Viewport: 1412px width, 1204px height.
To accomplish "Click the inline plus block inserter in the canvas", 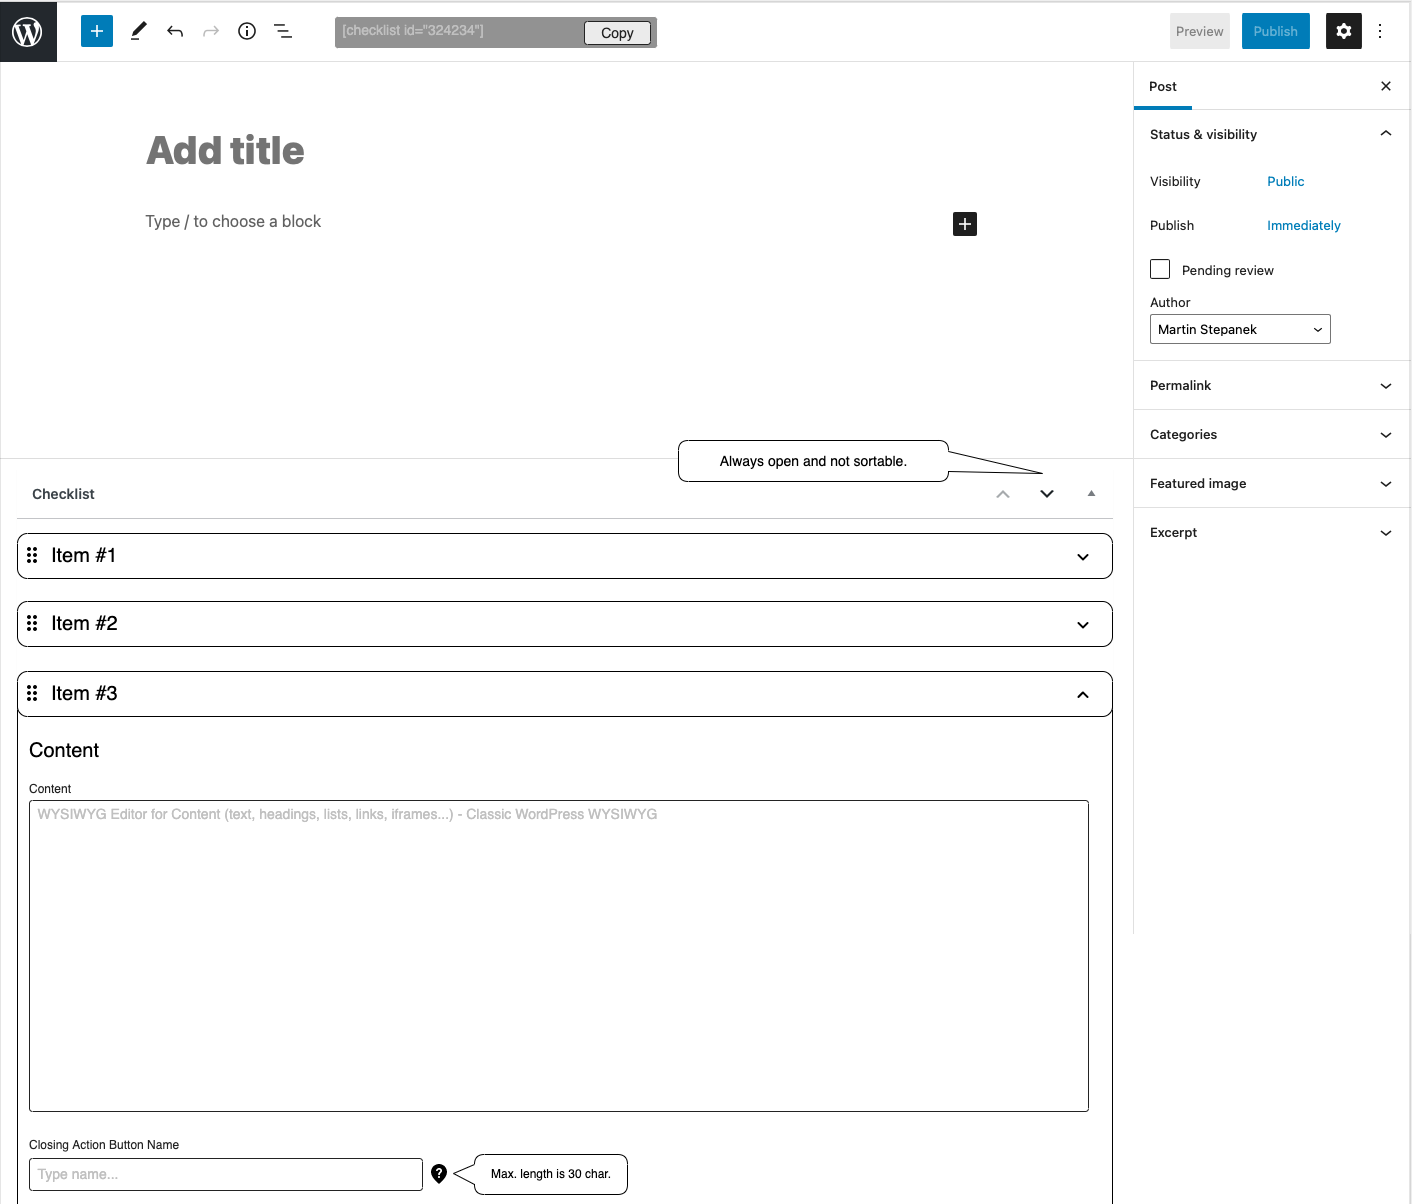I will (963, 224).
